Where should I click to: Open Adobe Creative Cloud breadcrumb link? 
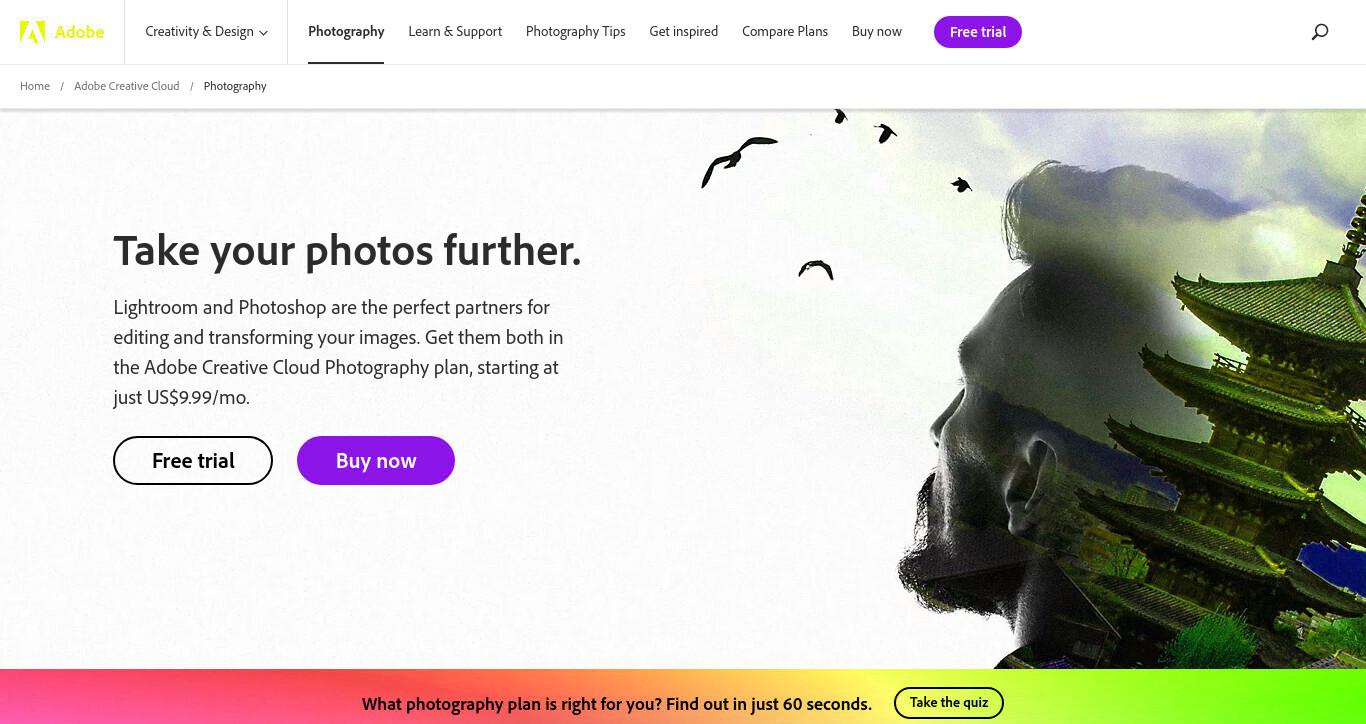127,86
